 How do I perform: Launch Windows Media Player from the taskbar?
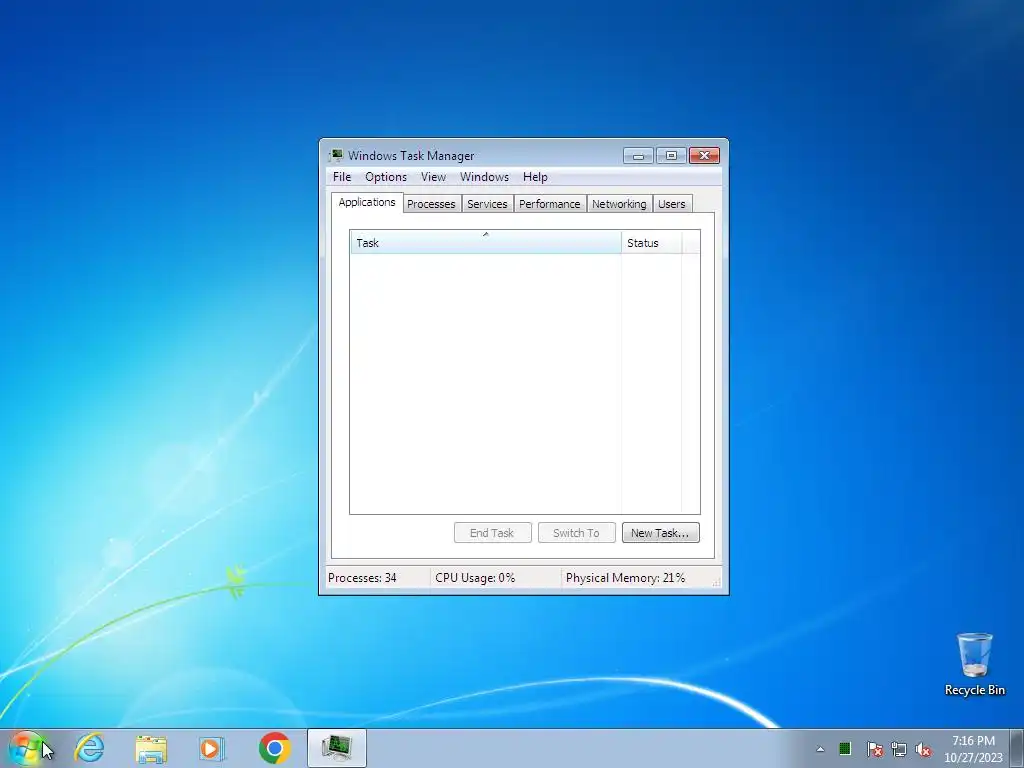[212, 748]
